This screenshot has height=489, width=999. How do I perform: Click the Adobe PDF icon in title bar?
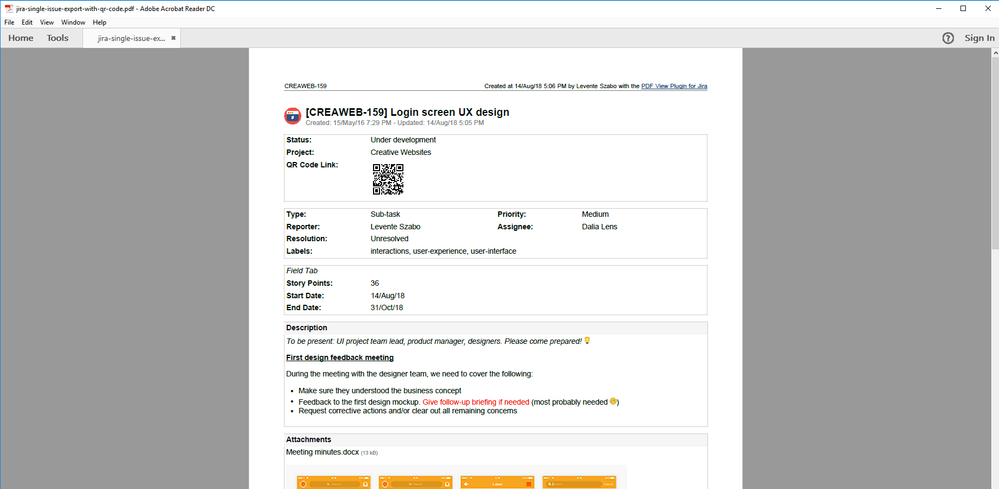coord(9,8)
